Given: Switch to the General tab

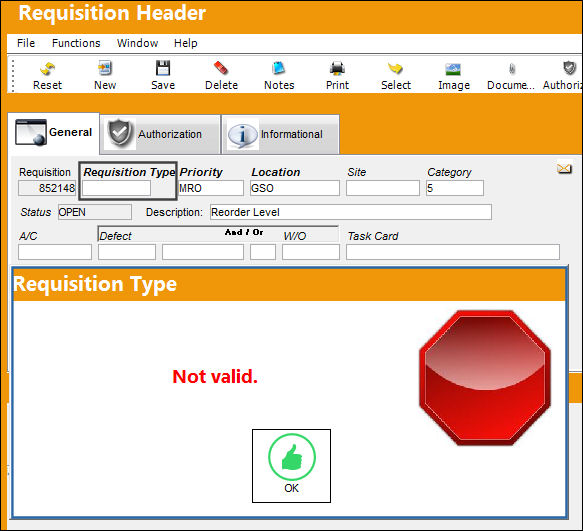Looking at the screenshot, I should [54, 133].
